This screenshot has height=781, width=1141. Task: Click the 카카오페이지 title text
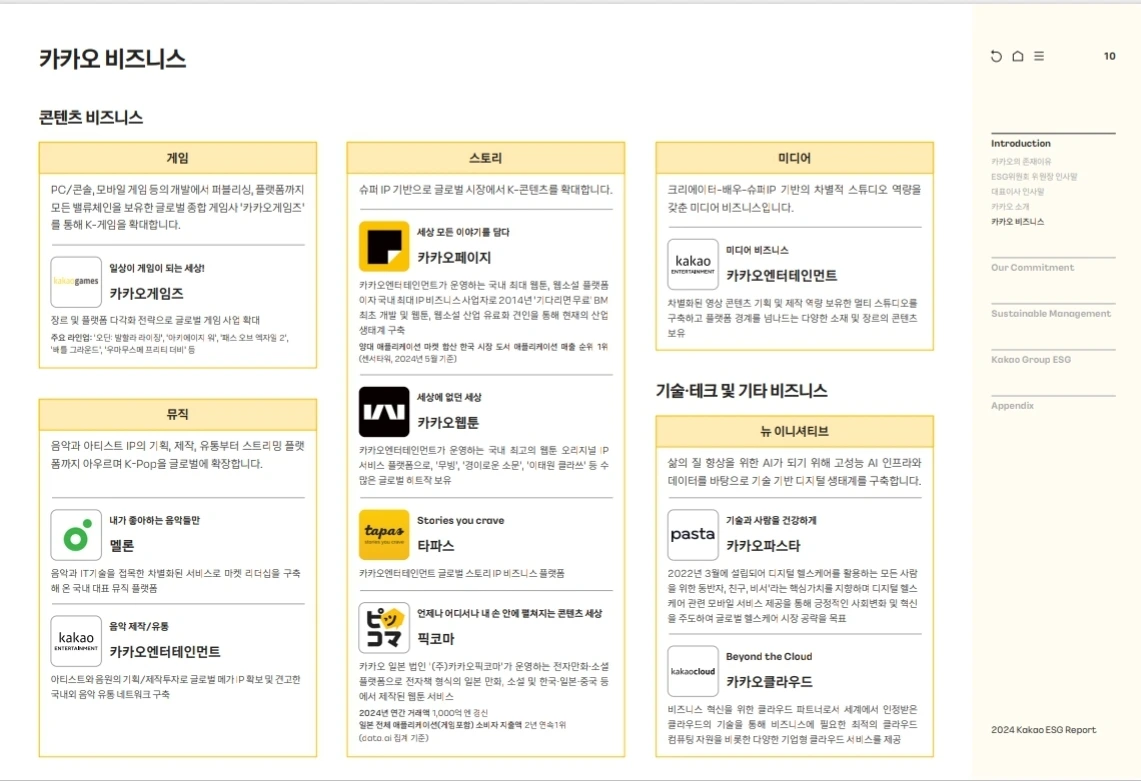(x=454, y=258)
